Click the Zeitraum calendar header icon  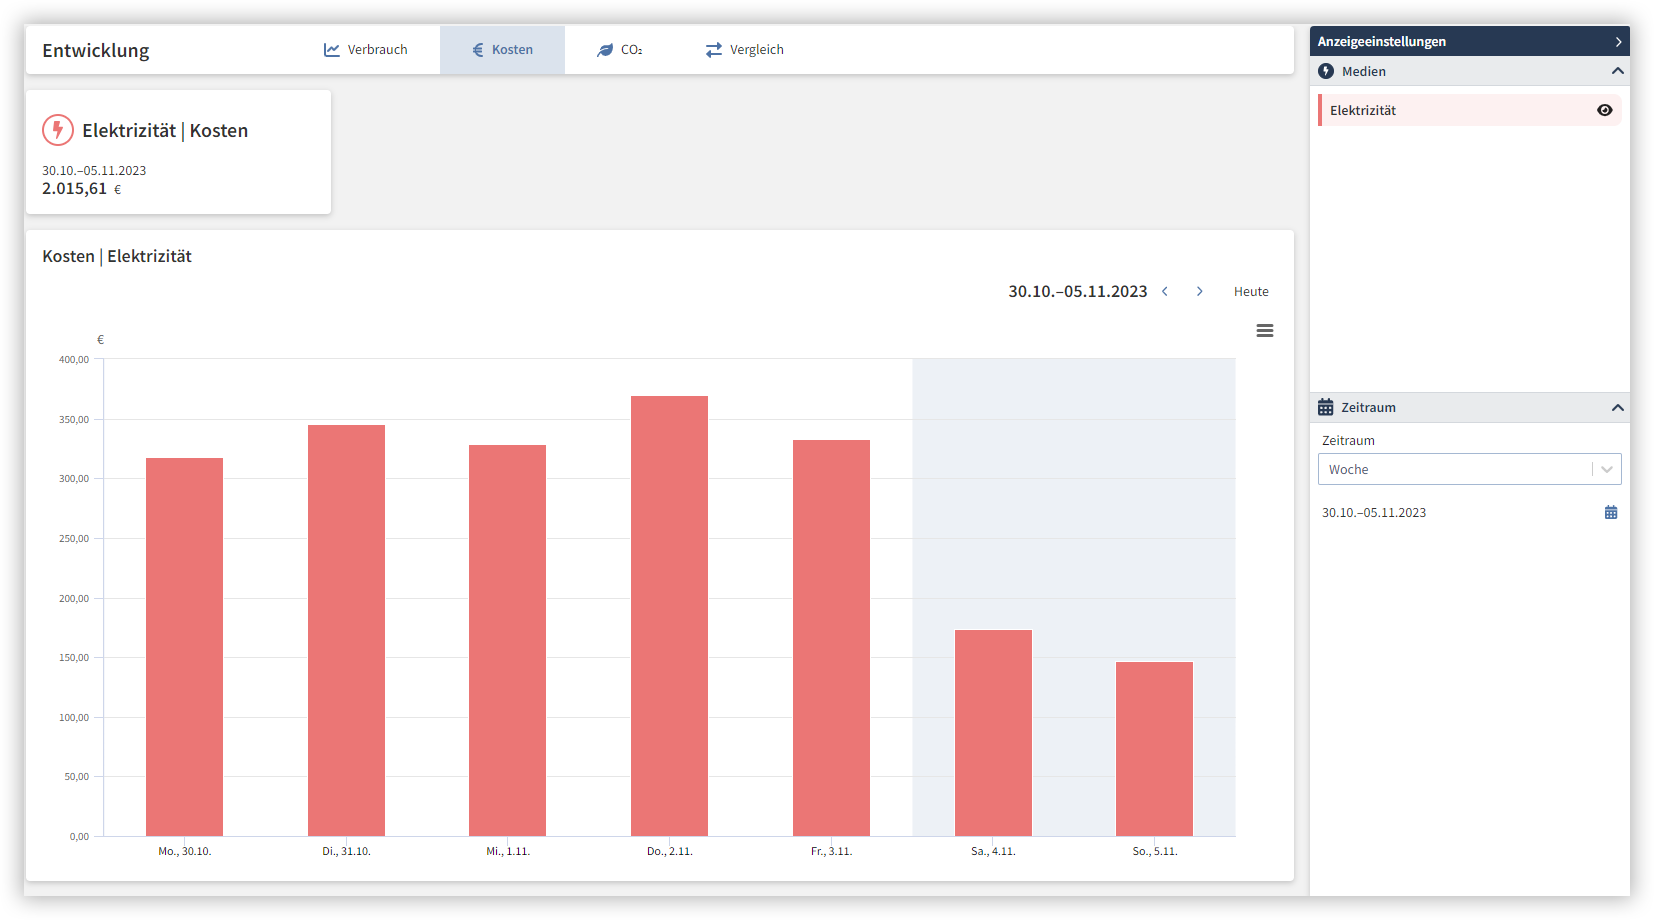click(1326, 408)
